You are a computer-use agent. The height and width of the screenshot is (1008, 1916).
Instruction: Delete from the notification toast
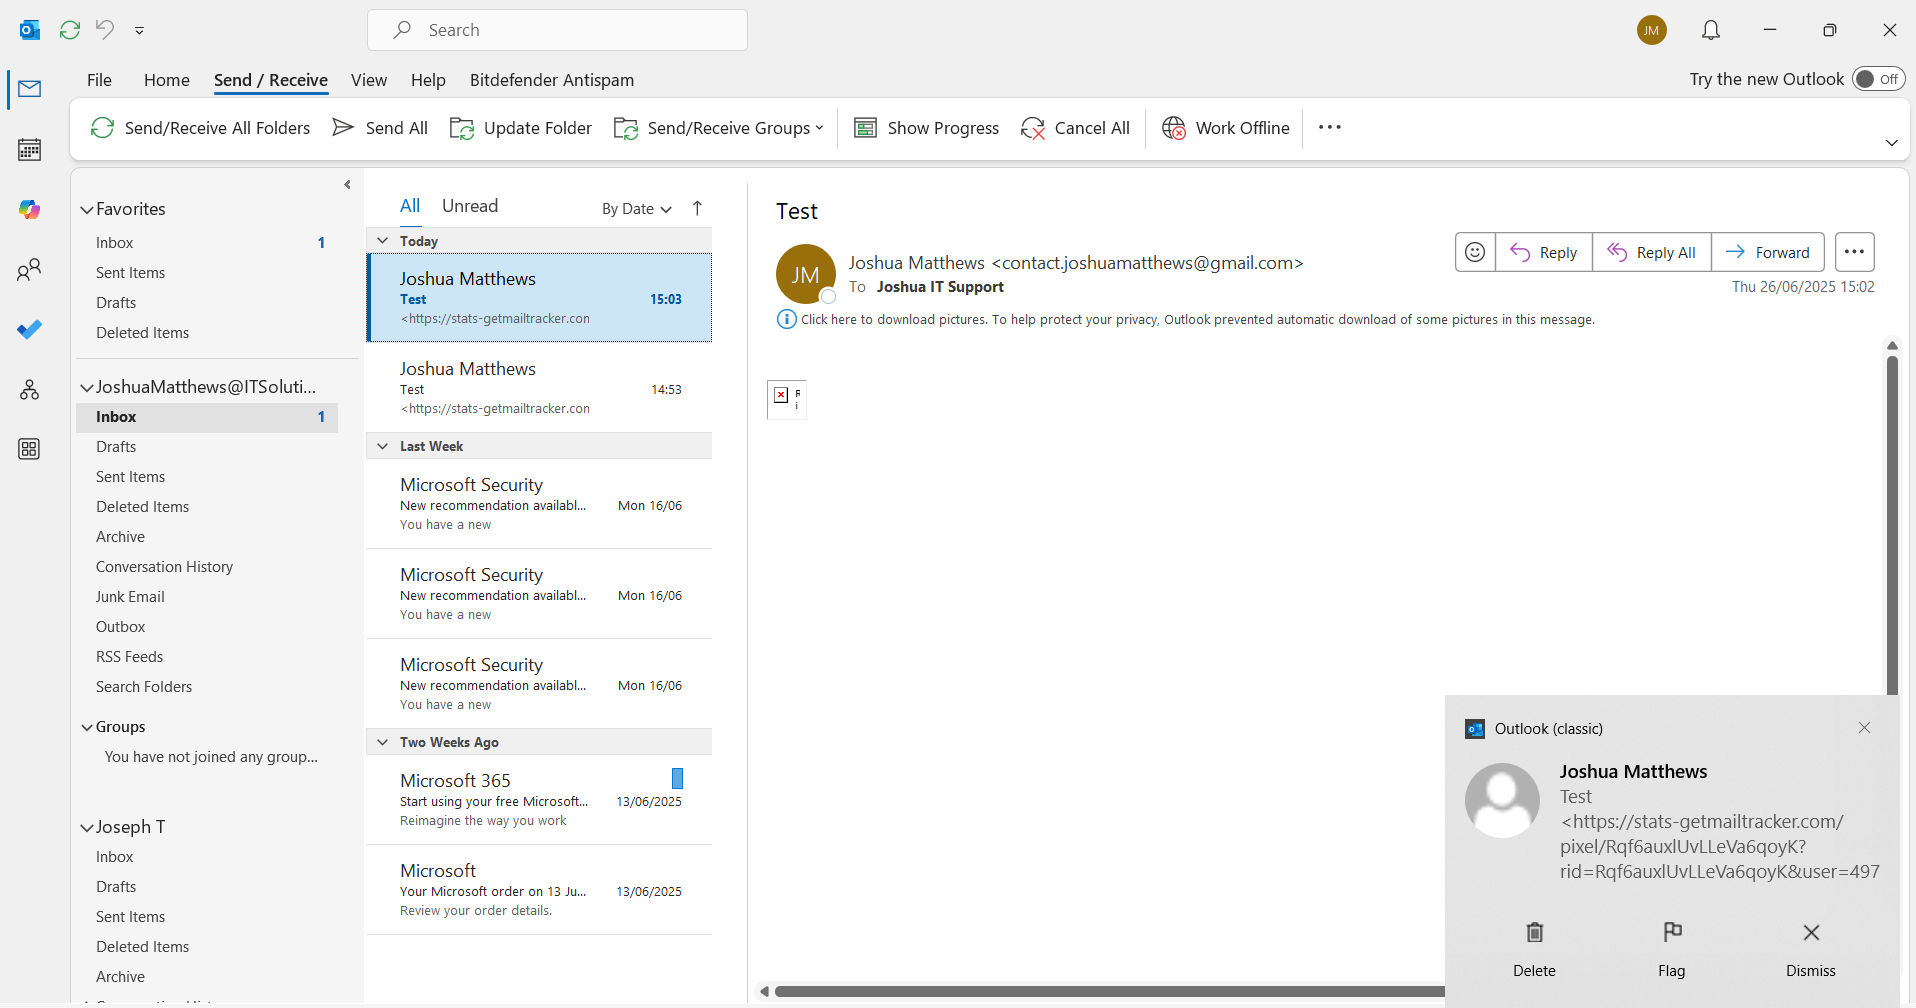(x=1534, y=950)
